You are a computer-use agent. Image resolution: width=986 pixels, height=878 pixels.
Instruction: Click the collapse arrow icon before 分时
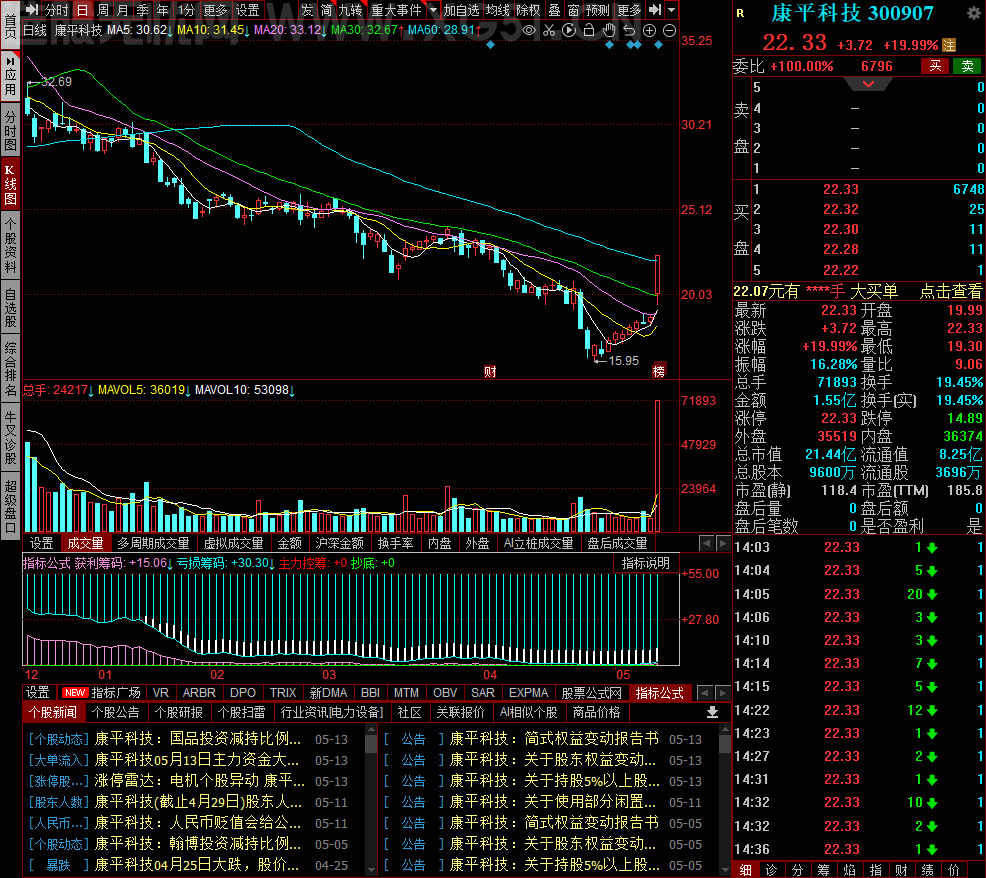(x=31, y=9)
